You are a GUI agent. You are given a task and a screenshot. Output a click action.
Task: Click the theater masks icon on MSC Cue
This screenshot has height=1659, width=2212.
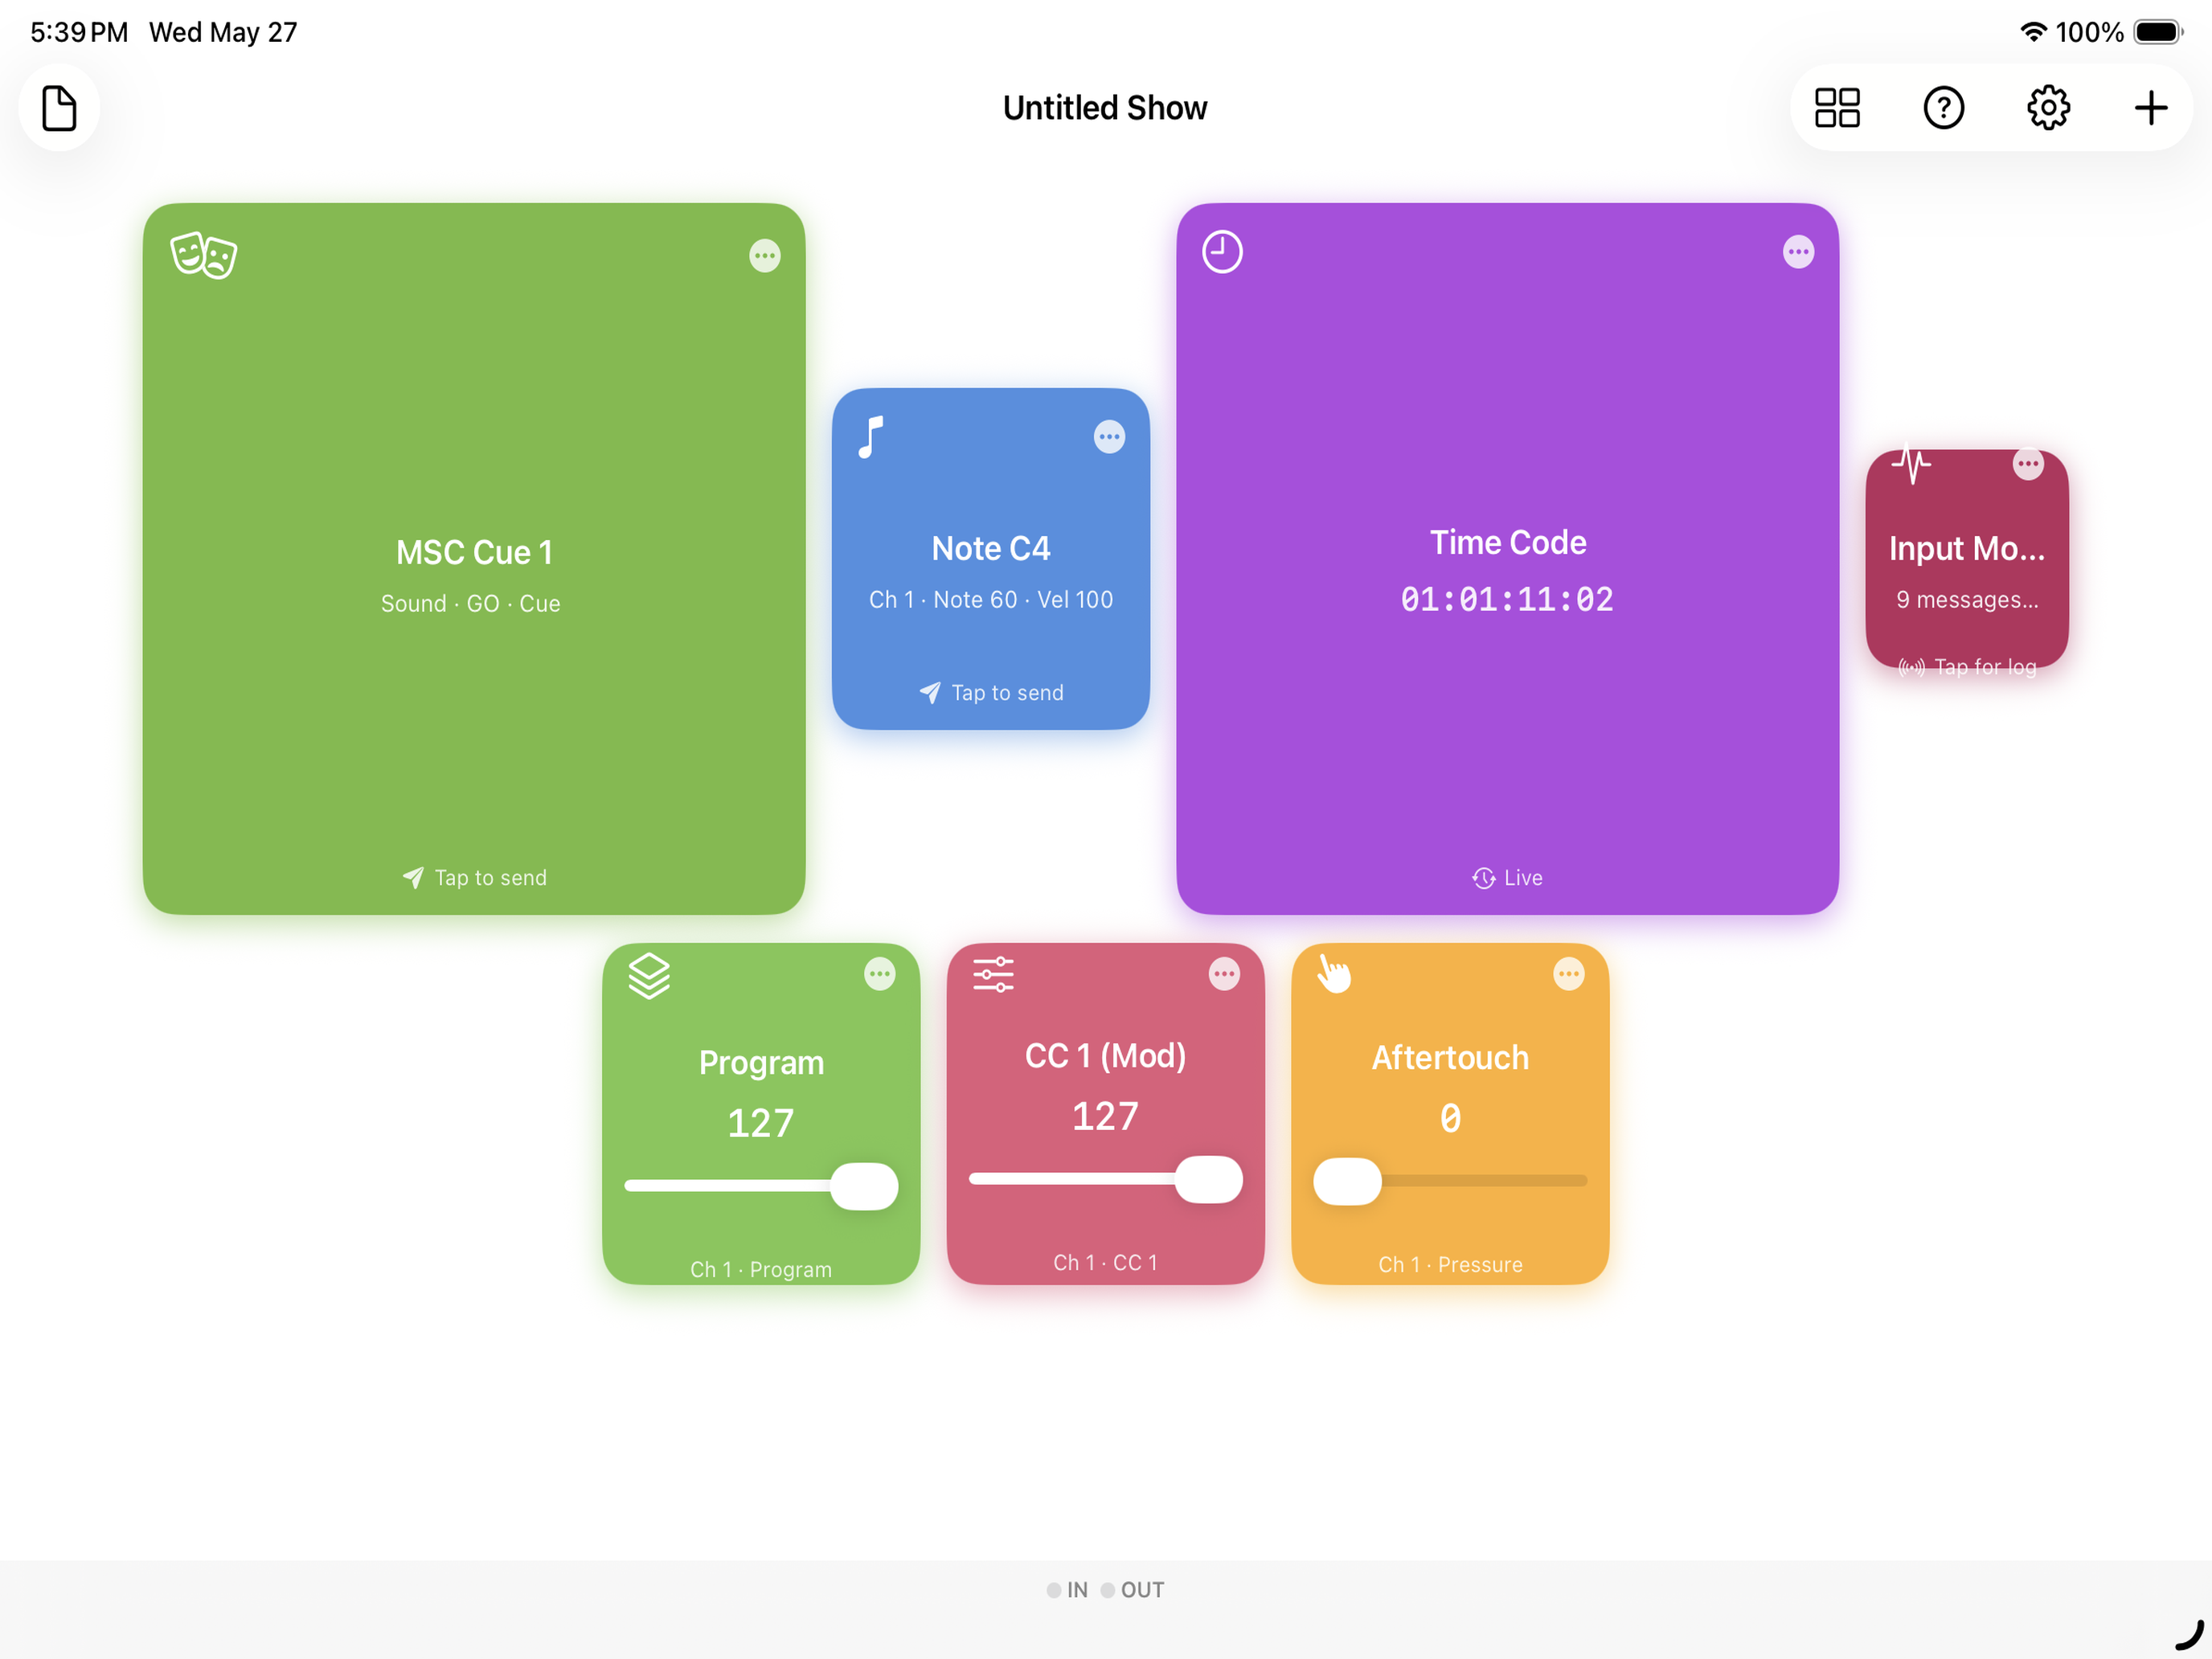204,256
